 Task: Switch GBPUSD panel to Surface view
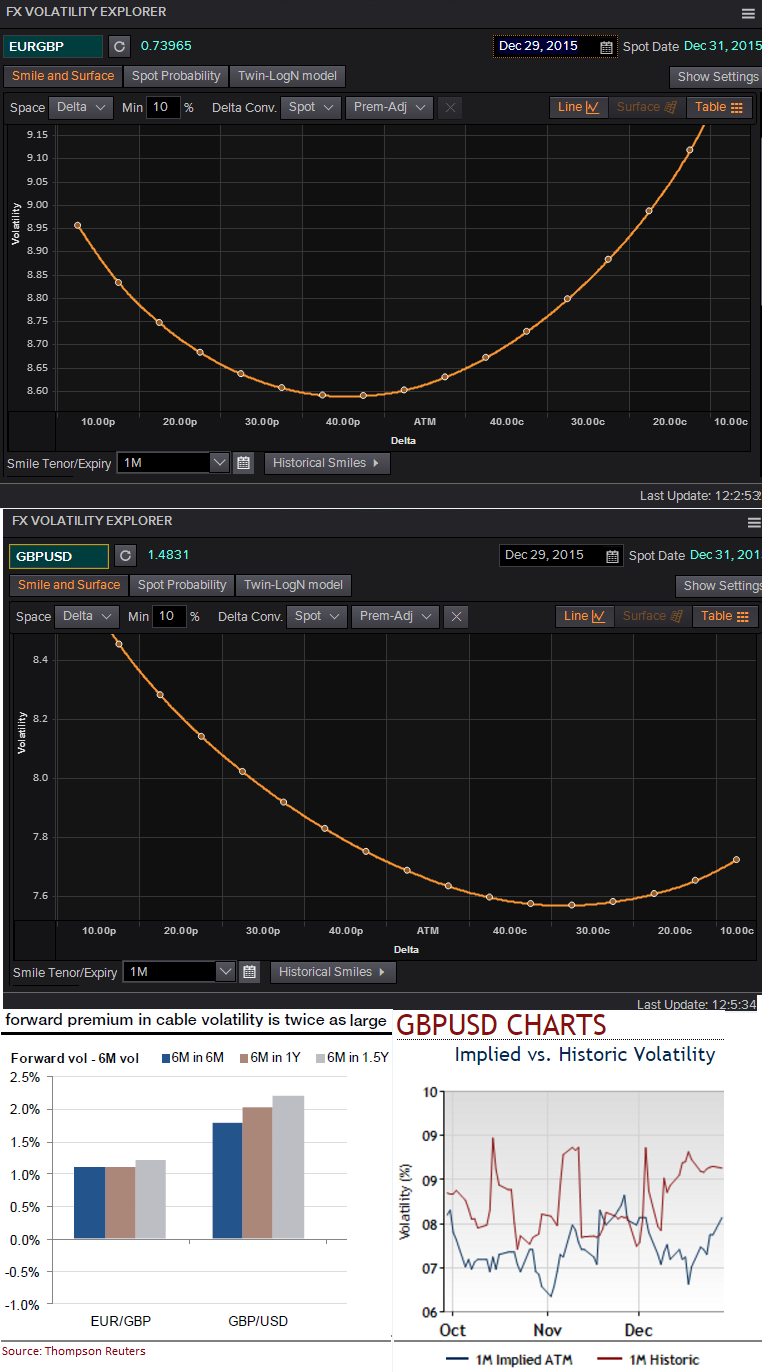pos(652,616)
